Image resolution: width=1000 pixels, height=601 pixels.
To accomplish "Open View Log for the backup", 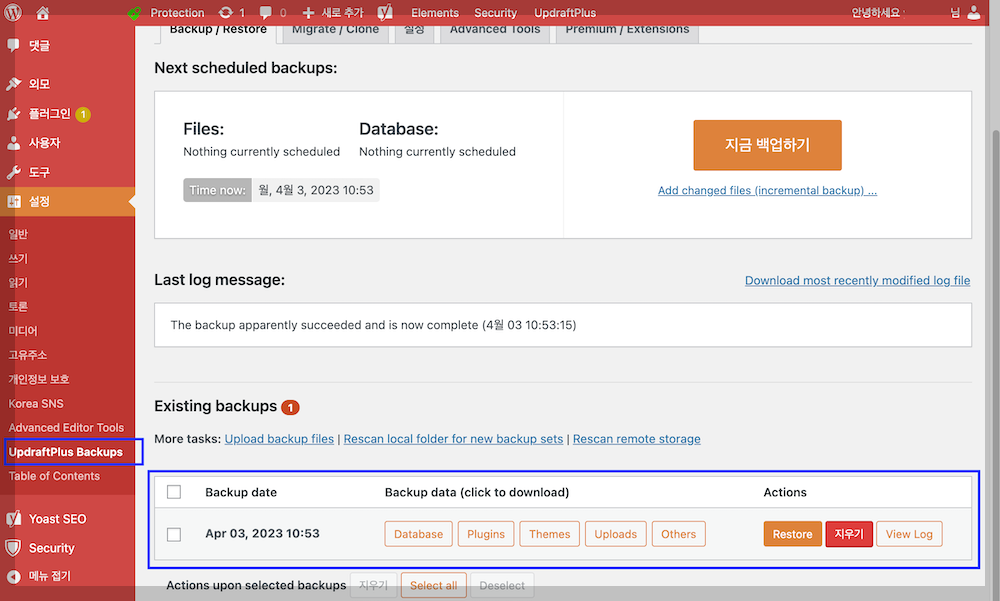I will pos(909,534).
